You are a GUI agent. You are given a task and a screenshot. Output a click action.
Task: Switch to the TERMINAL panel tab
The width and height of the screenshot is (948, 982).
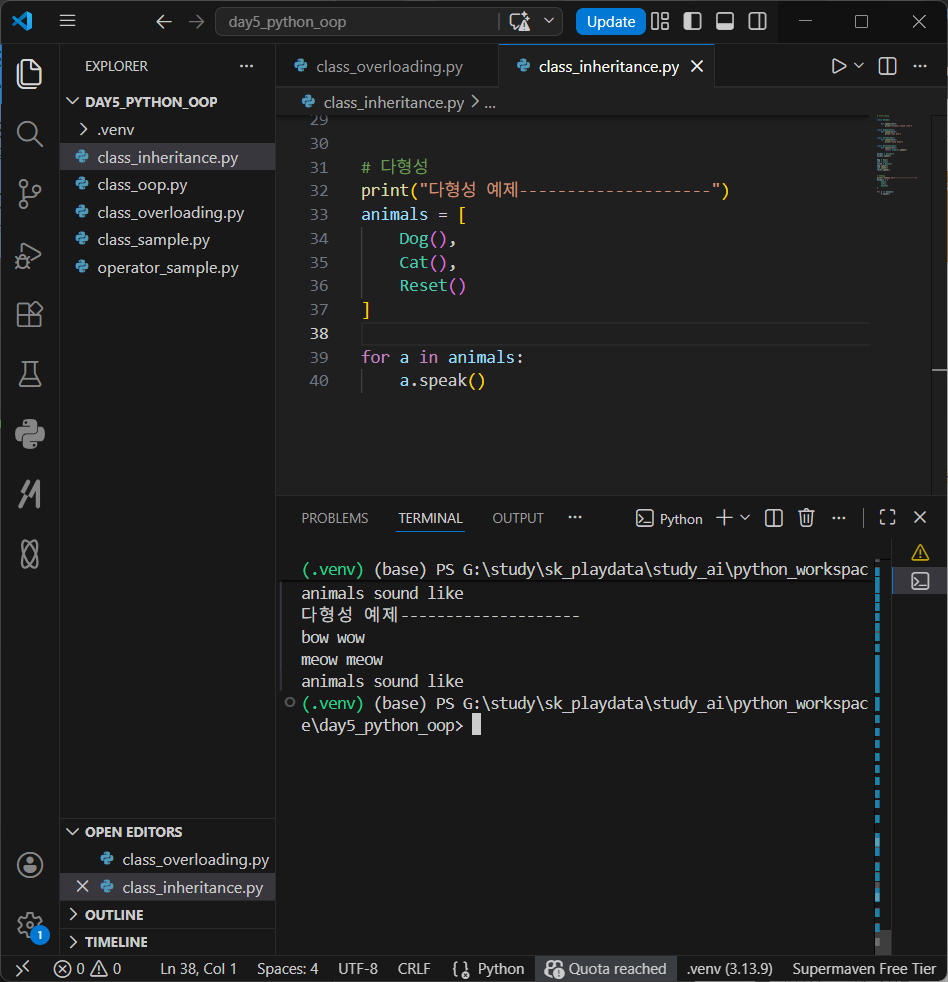coord(431,518)
